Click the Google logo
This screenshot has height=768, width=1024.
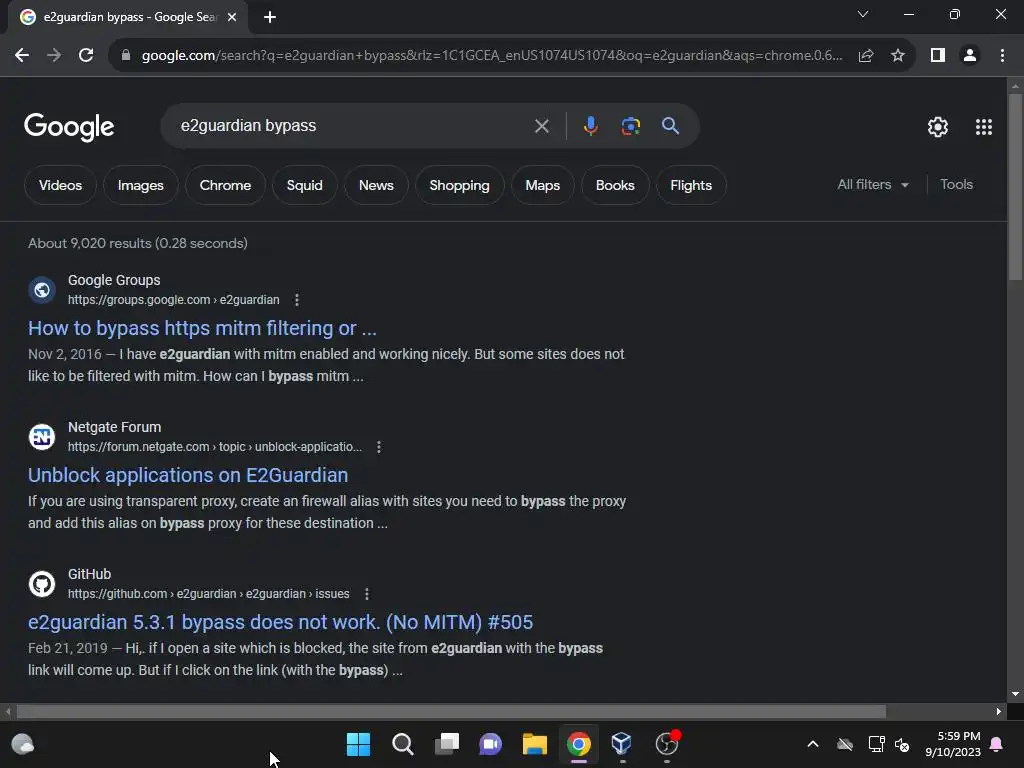(x=69, y=127)
